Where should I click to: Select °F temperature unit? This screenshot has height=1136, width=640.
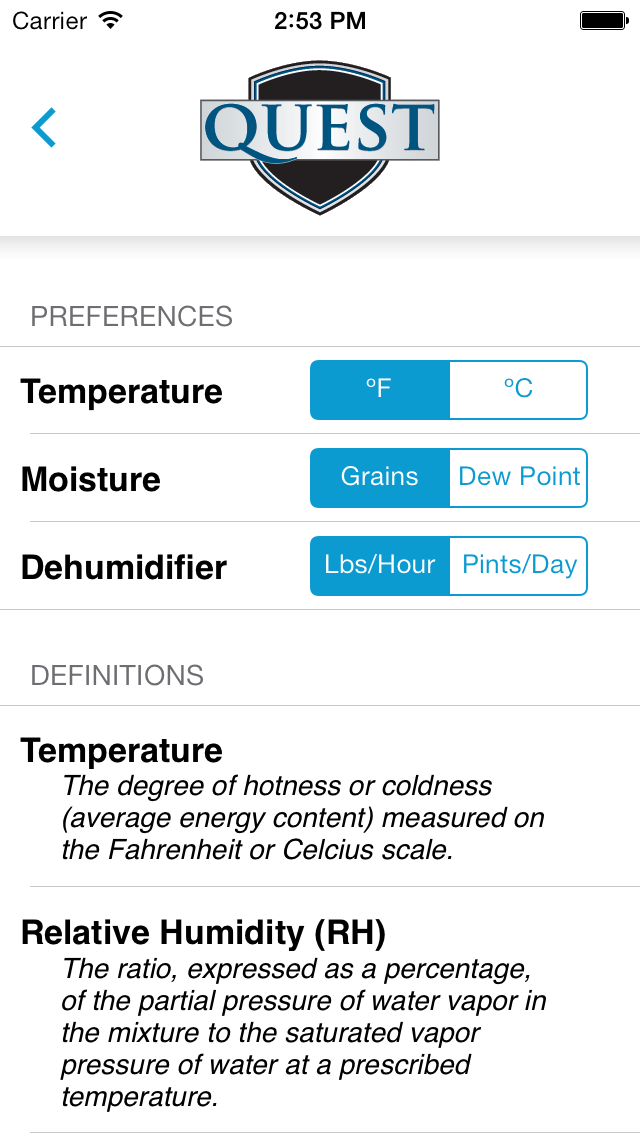point(379,390)
